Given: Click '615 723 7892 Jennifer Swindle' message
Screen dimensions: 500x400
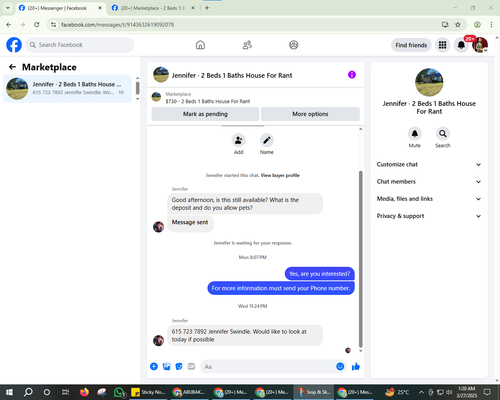Looking at the screenshot, I should [x=245, y=335].
